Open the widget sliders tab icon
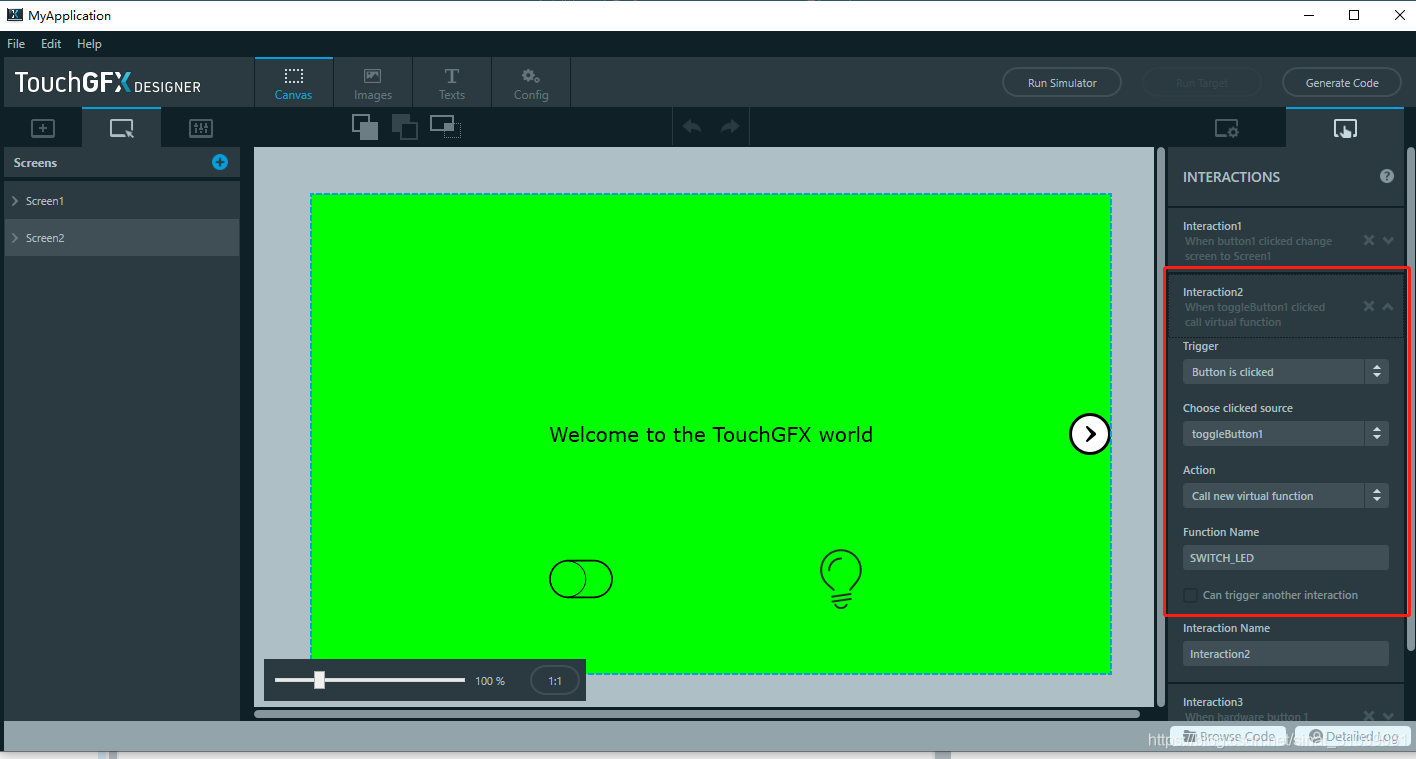The height and width of the screenshot is (759, 1416). (x=201, y=128)
